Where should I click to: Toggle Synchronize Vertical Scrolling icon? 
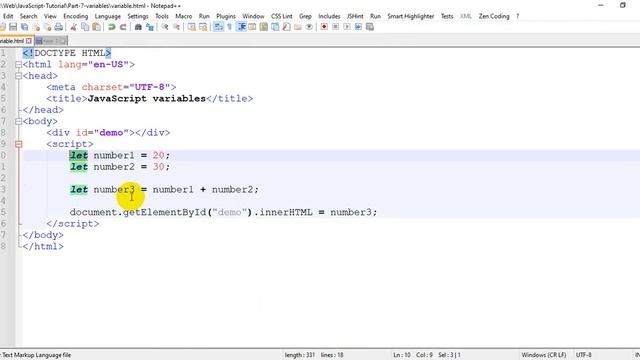click(x=191, y=27)
